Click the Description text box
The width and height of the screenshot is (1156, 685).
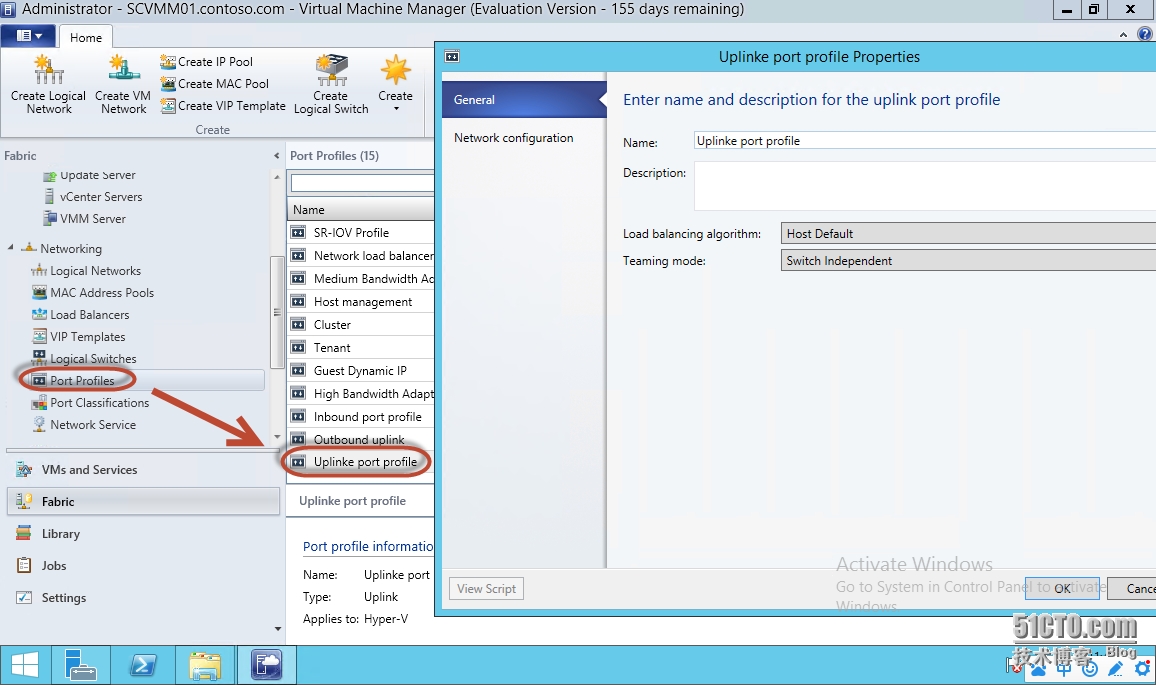coord(925,186)
